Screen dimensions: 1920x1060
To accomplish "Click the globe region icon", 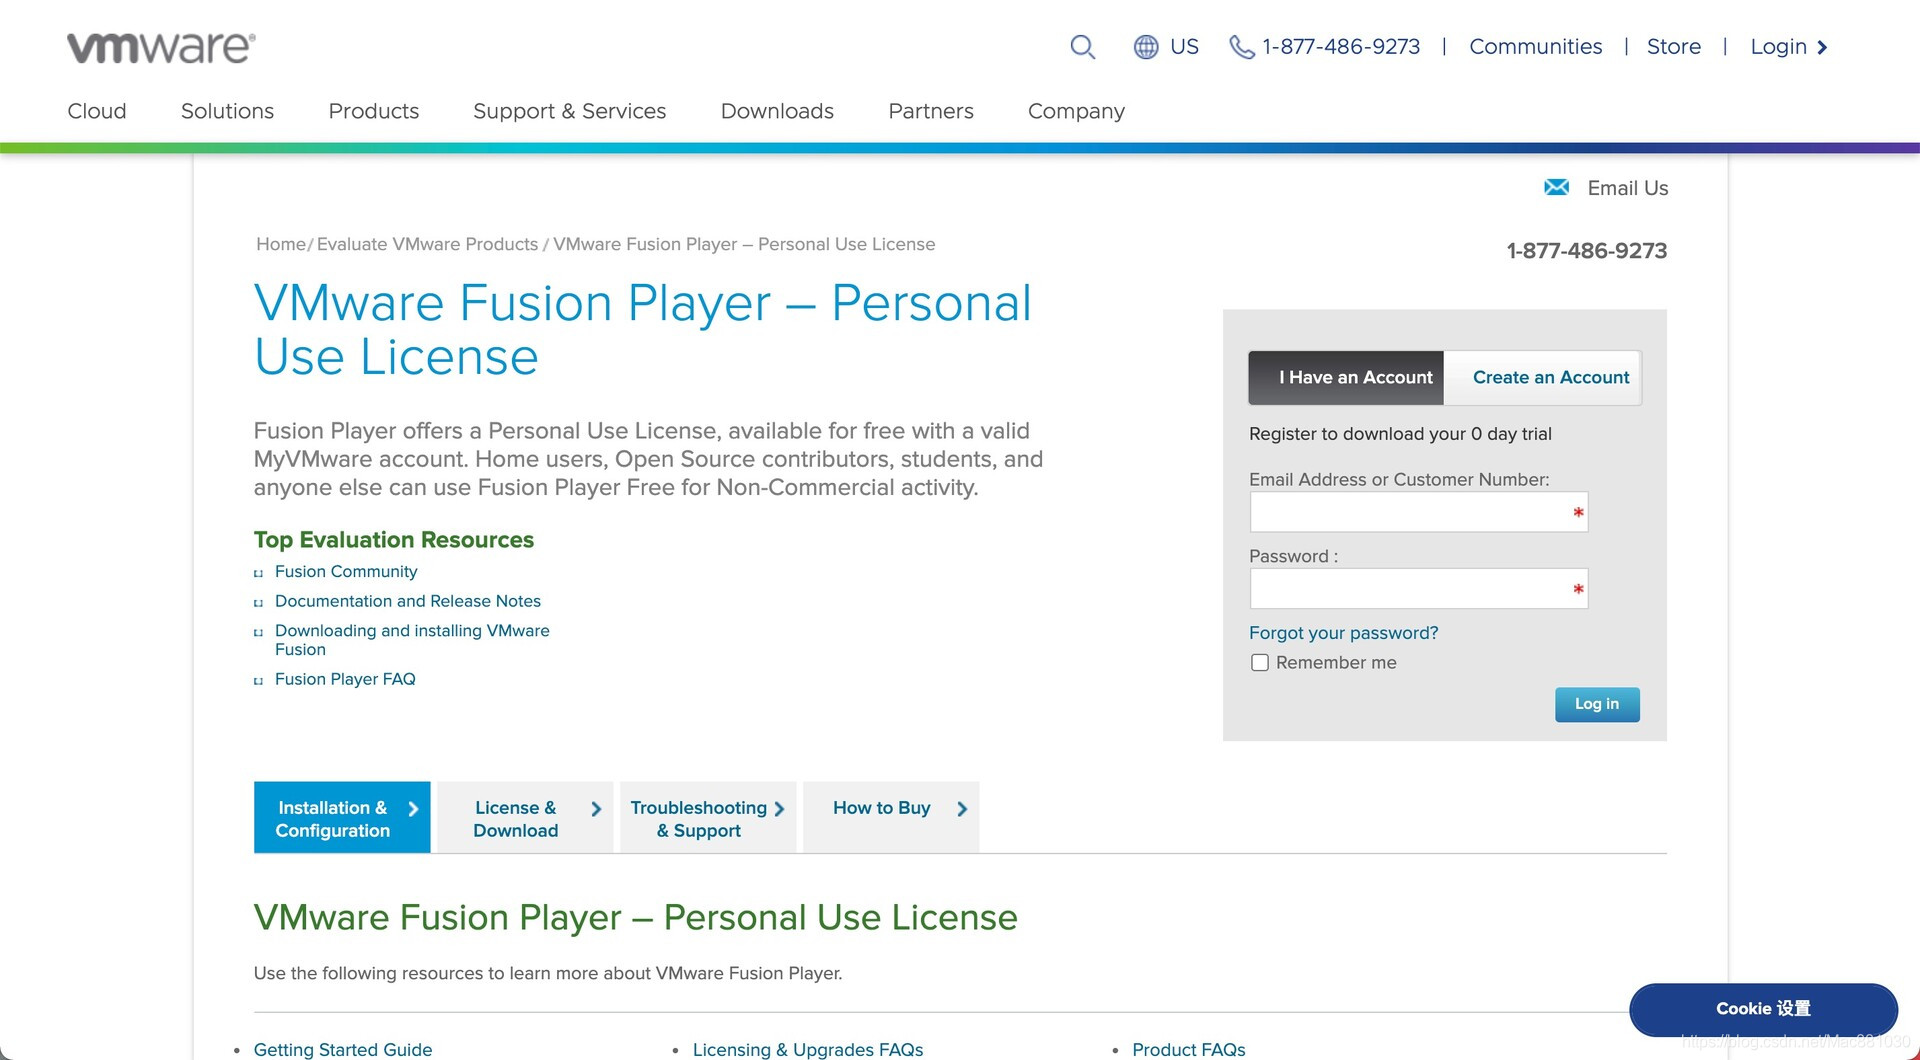I will point(1146,47).
